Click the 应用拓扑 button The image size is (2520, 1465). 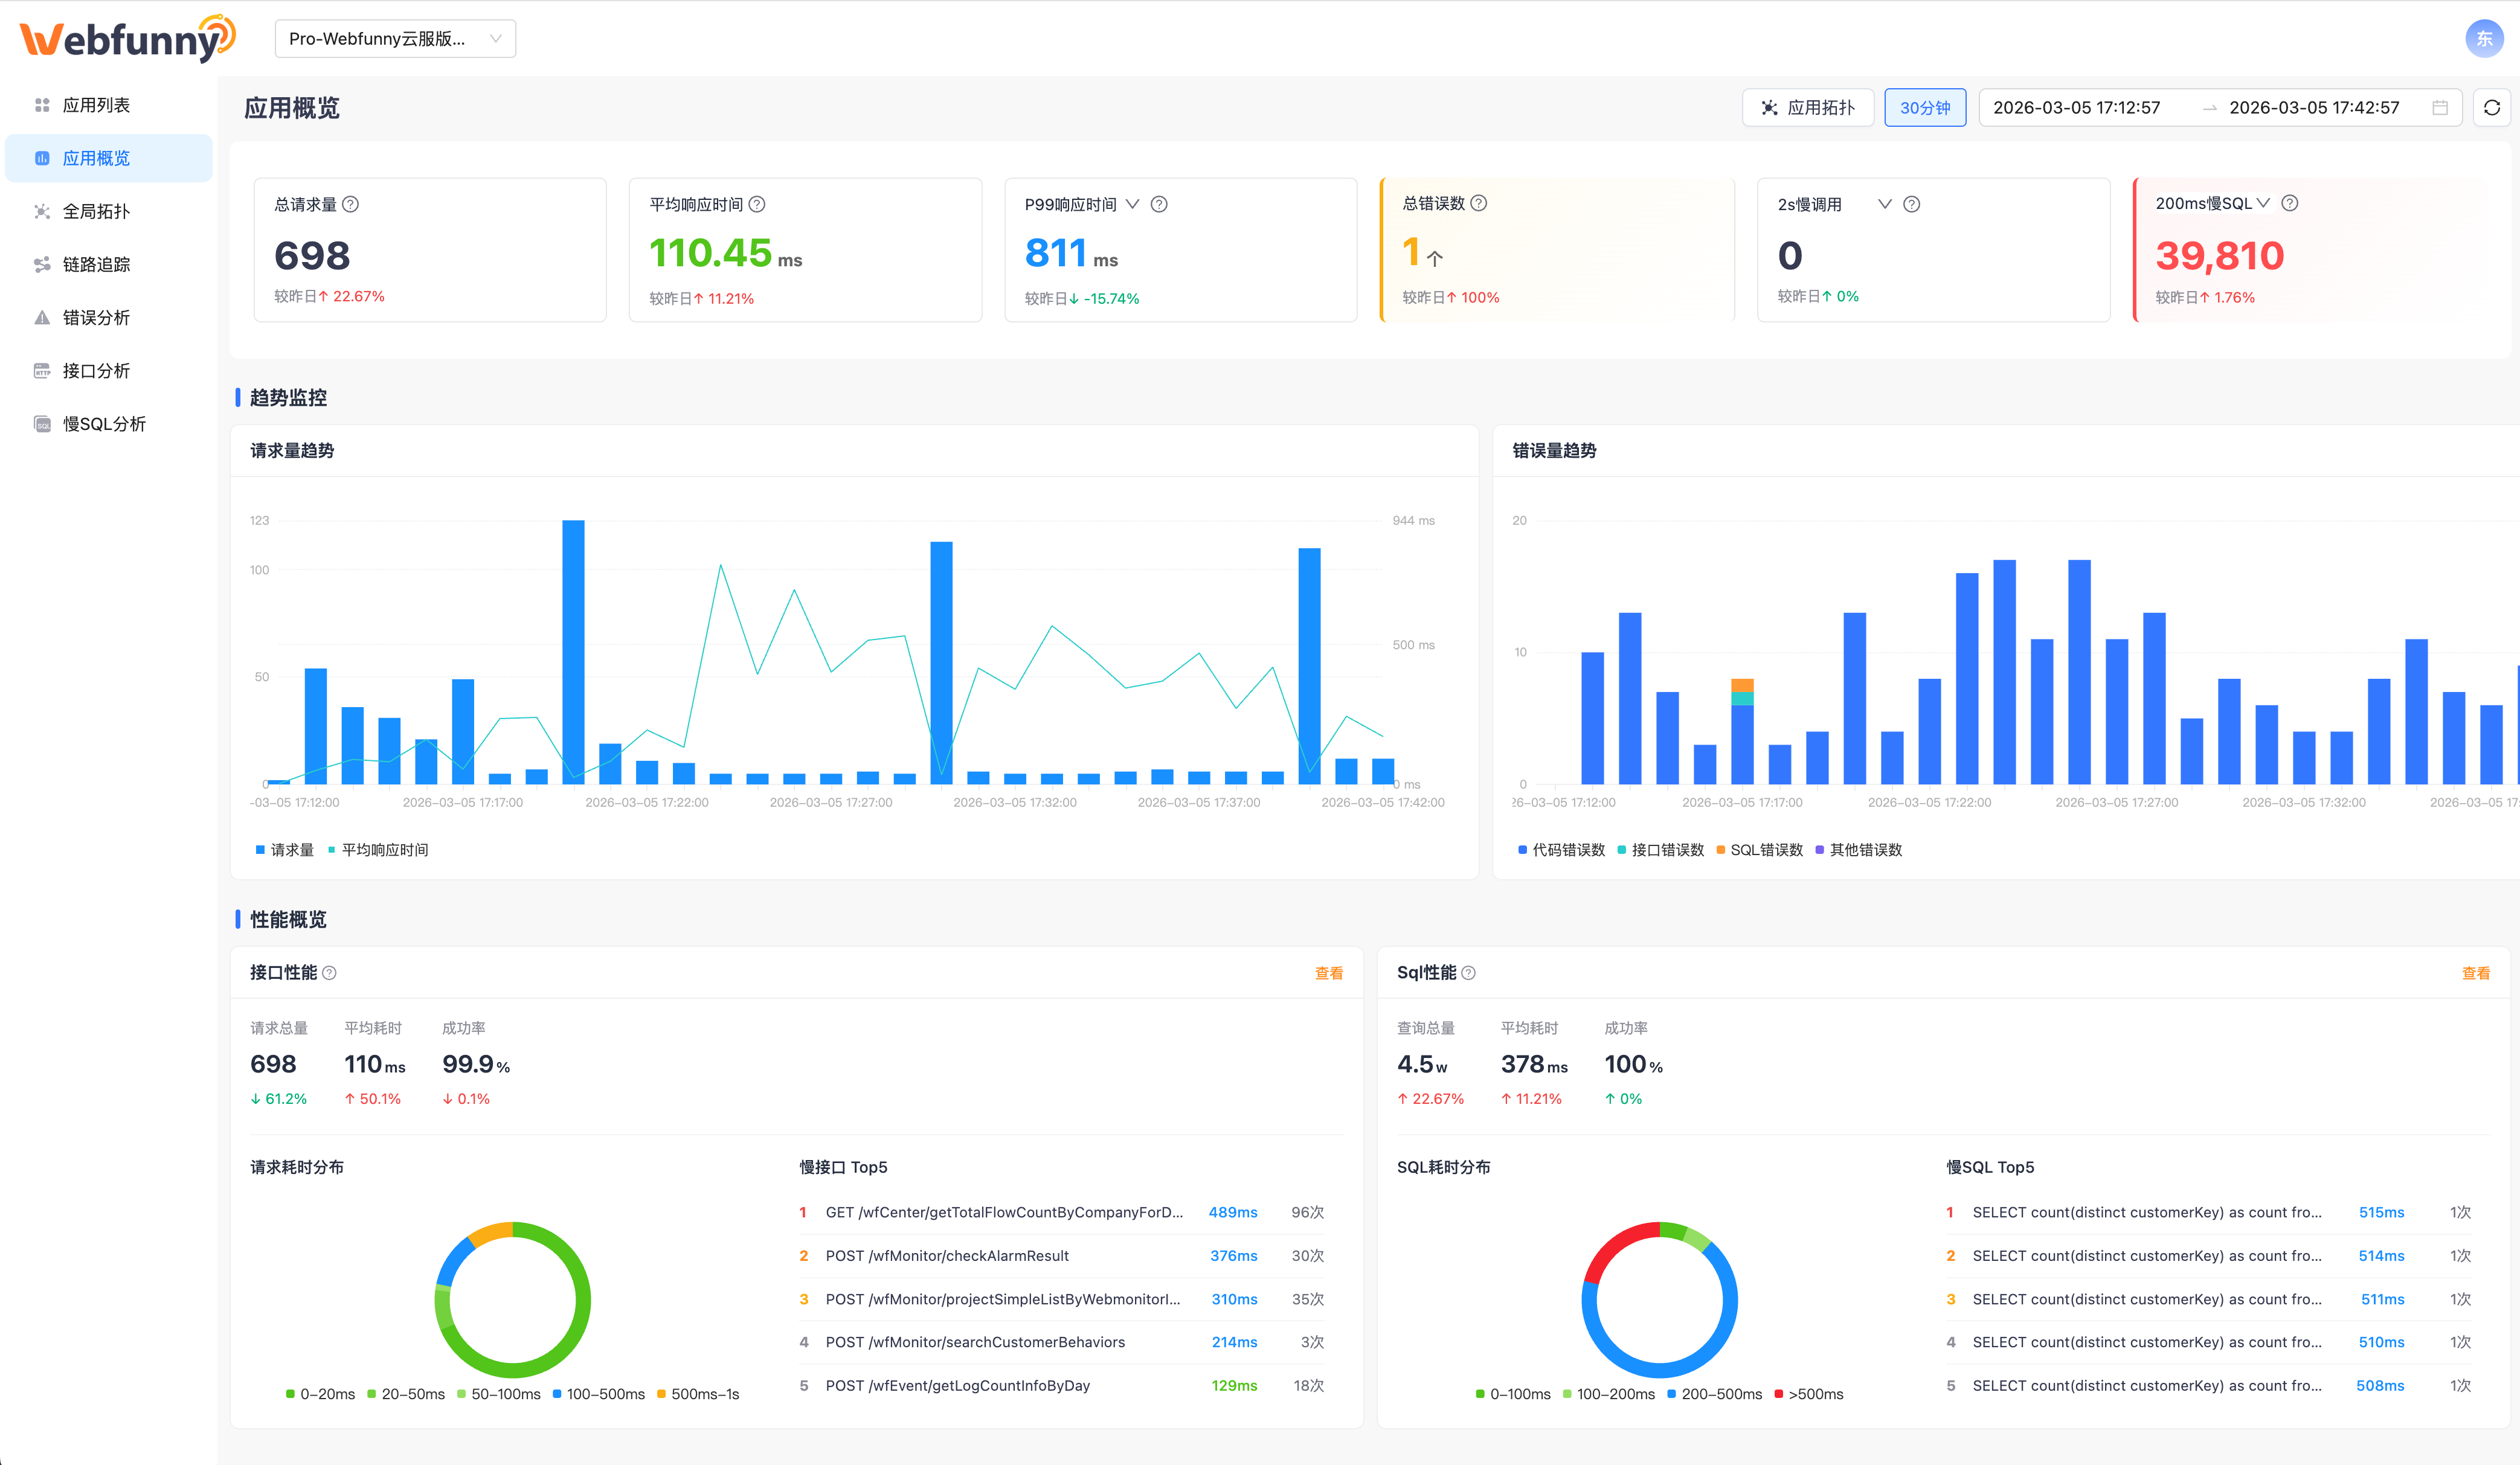pos(1808,108)
